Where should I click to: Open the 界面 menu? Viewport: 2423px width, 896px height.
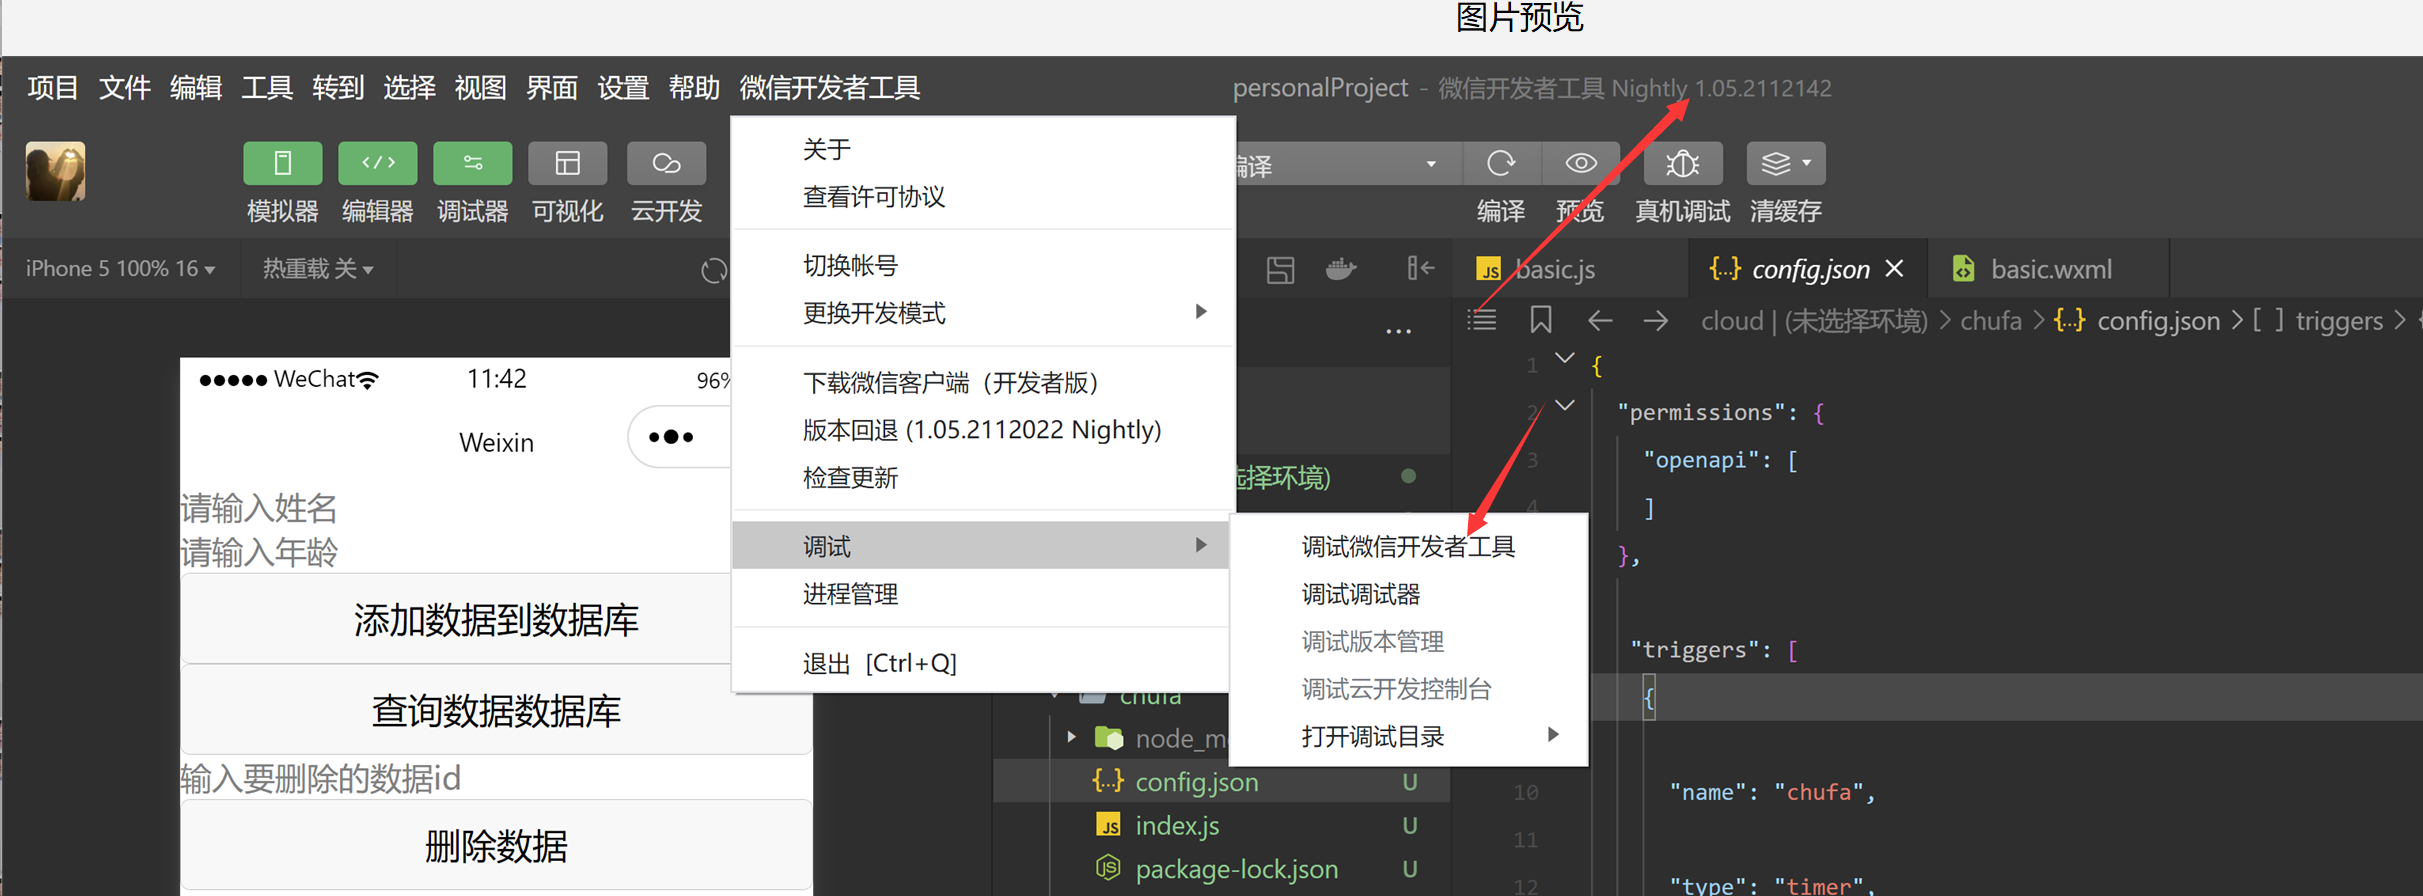[552, 88]
